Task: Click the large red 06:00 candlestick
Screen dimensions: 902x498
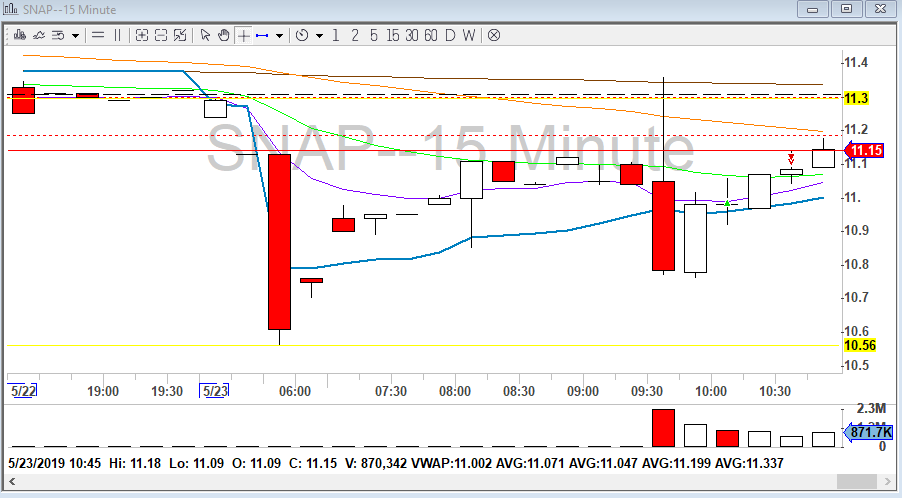Action: point(280,242)
